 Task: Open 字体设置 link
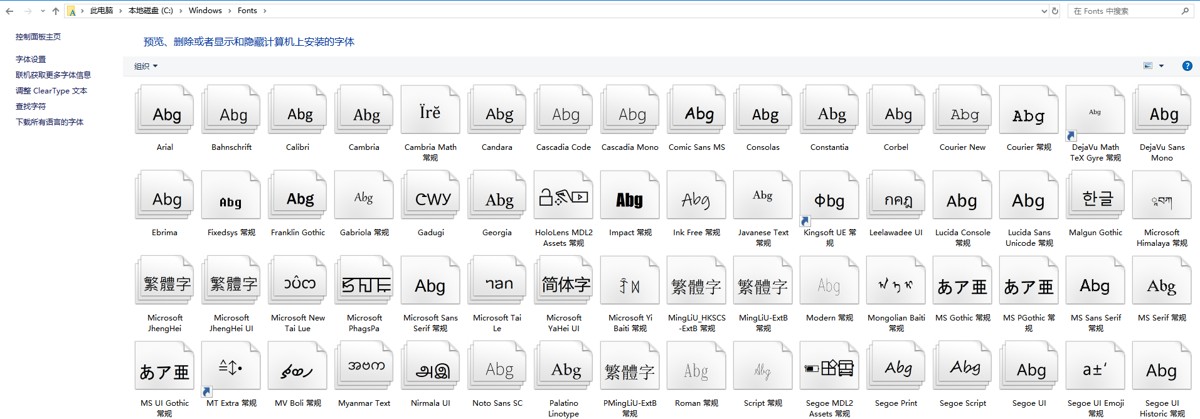point(31,59)
